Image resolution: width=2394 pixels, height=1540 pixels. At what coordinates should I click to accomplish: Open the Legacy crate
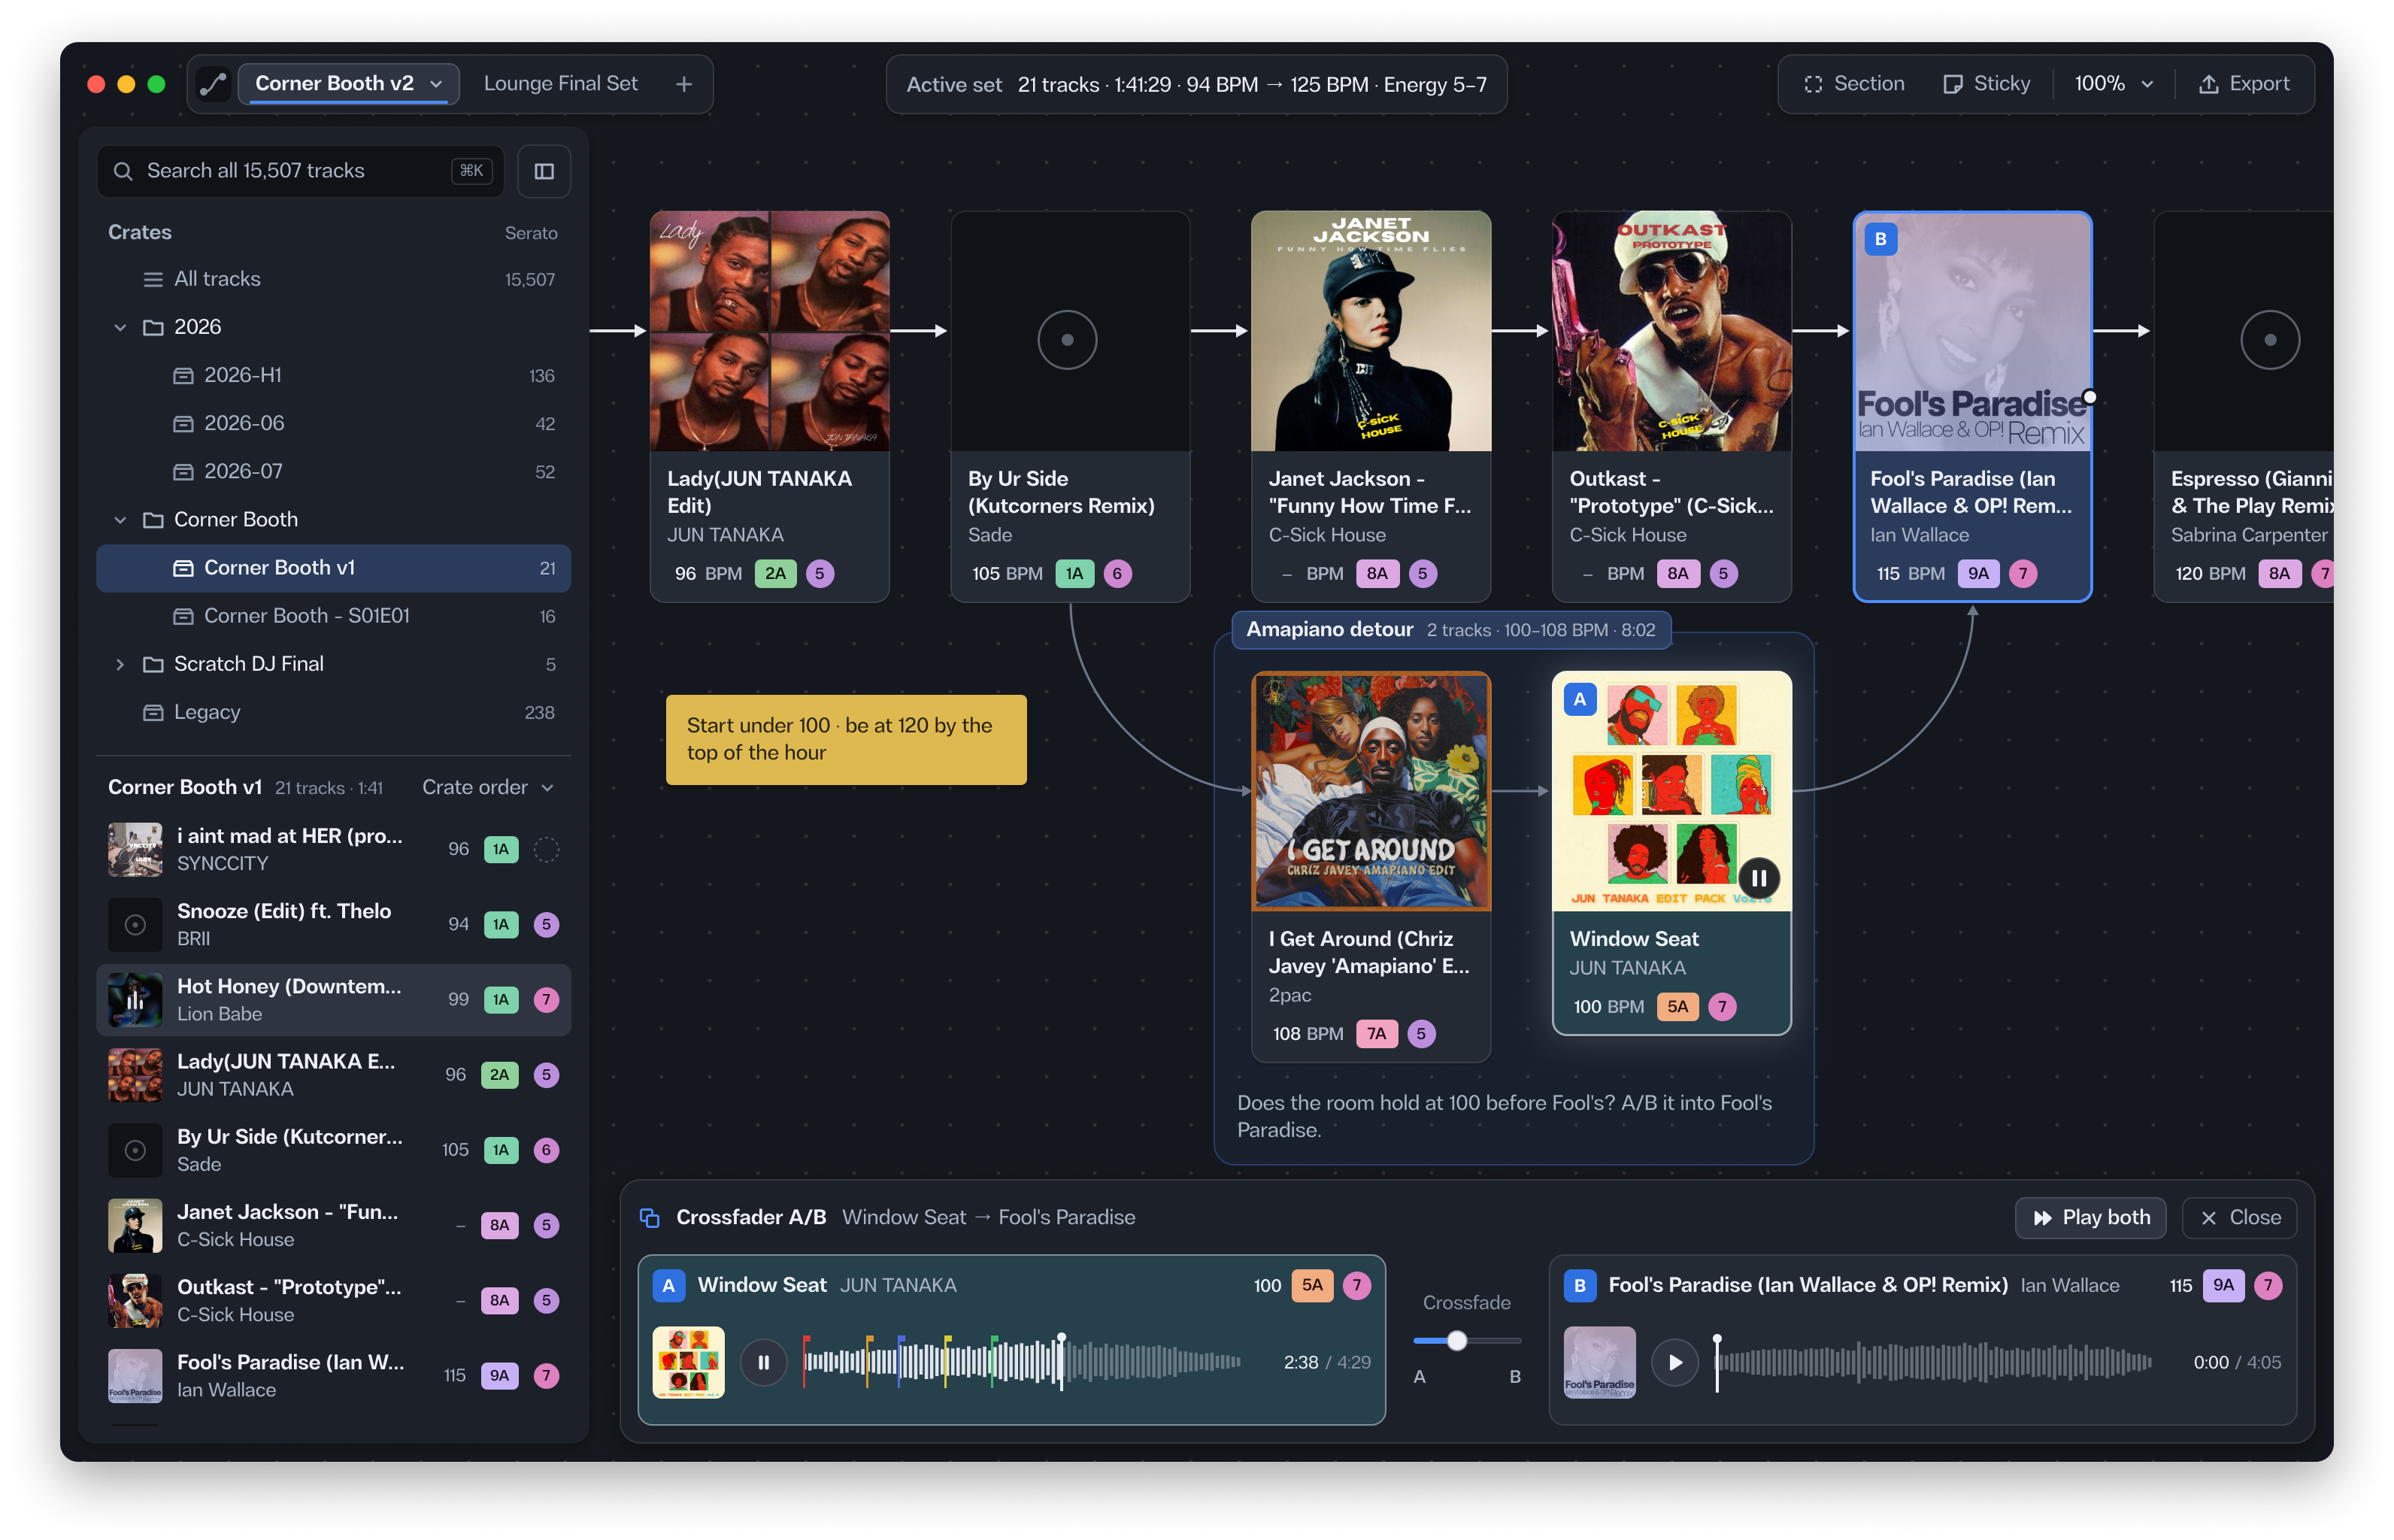pos(333,713)
